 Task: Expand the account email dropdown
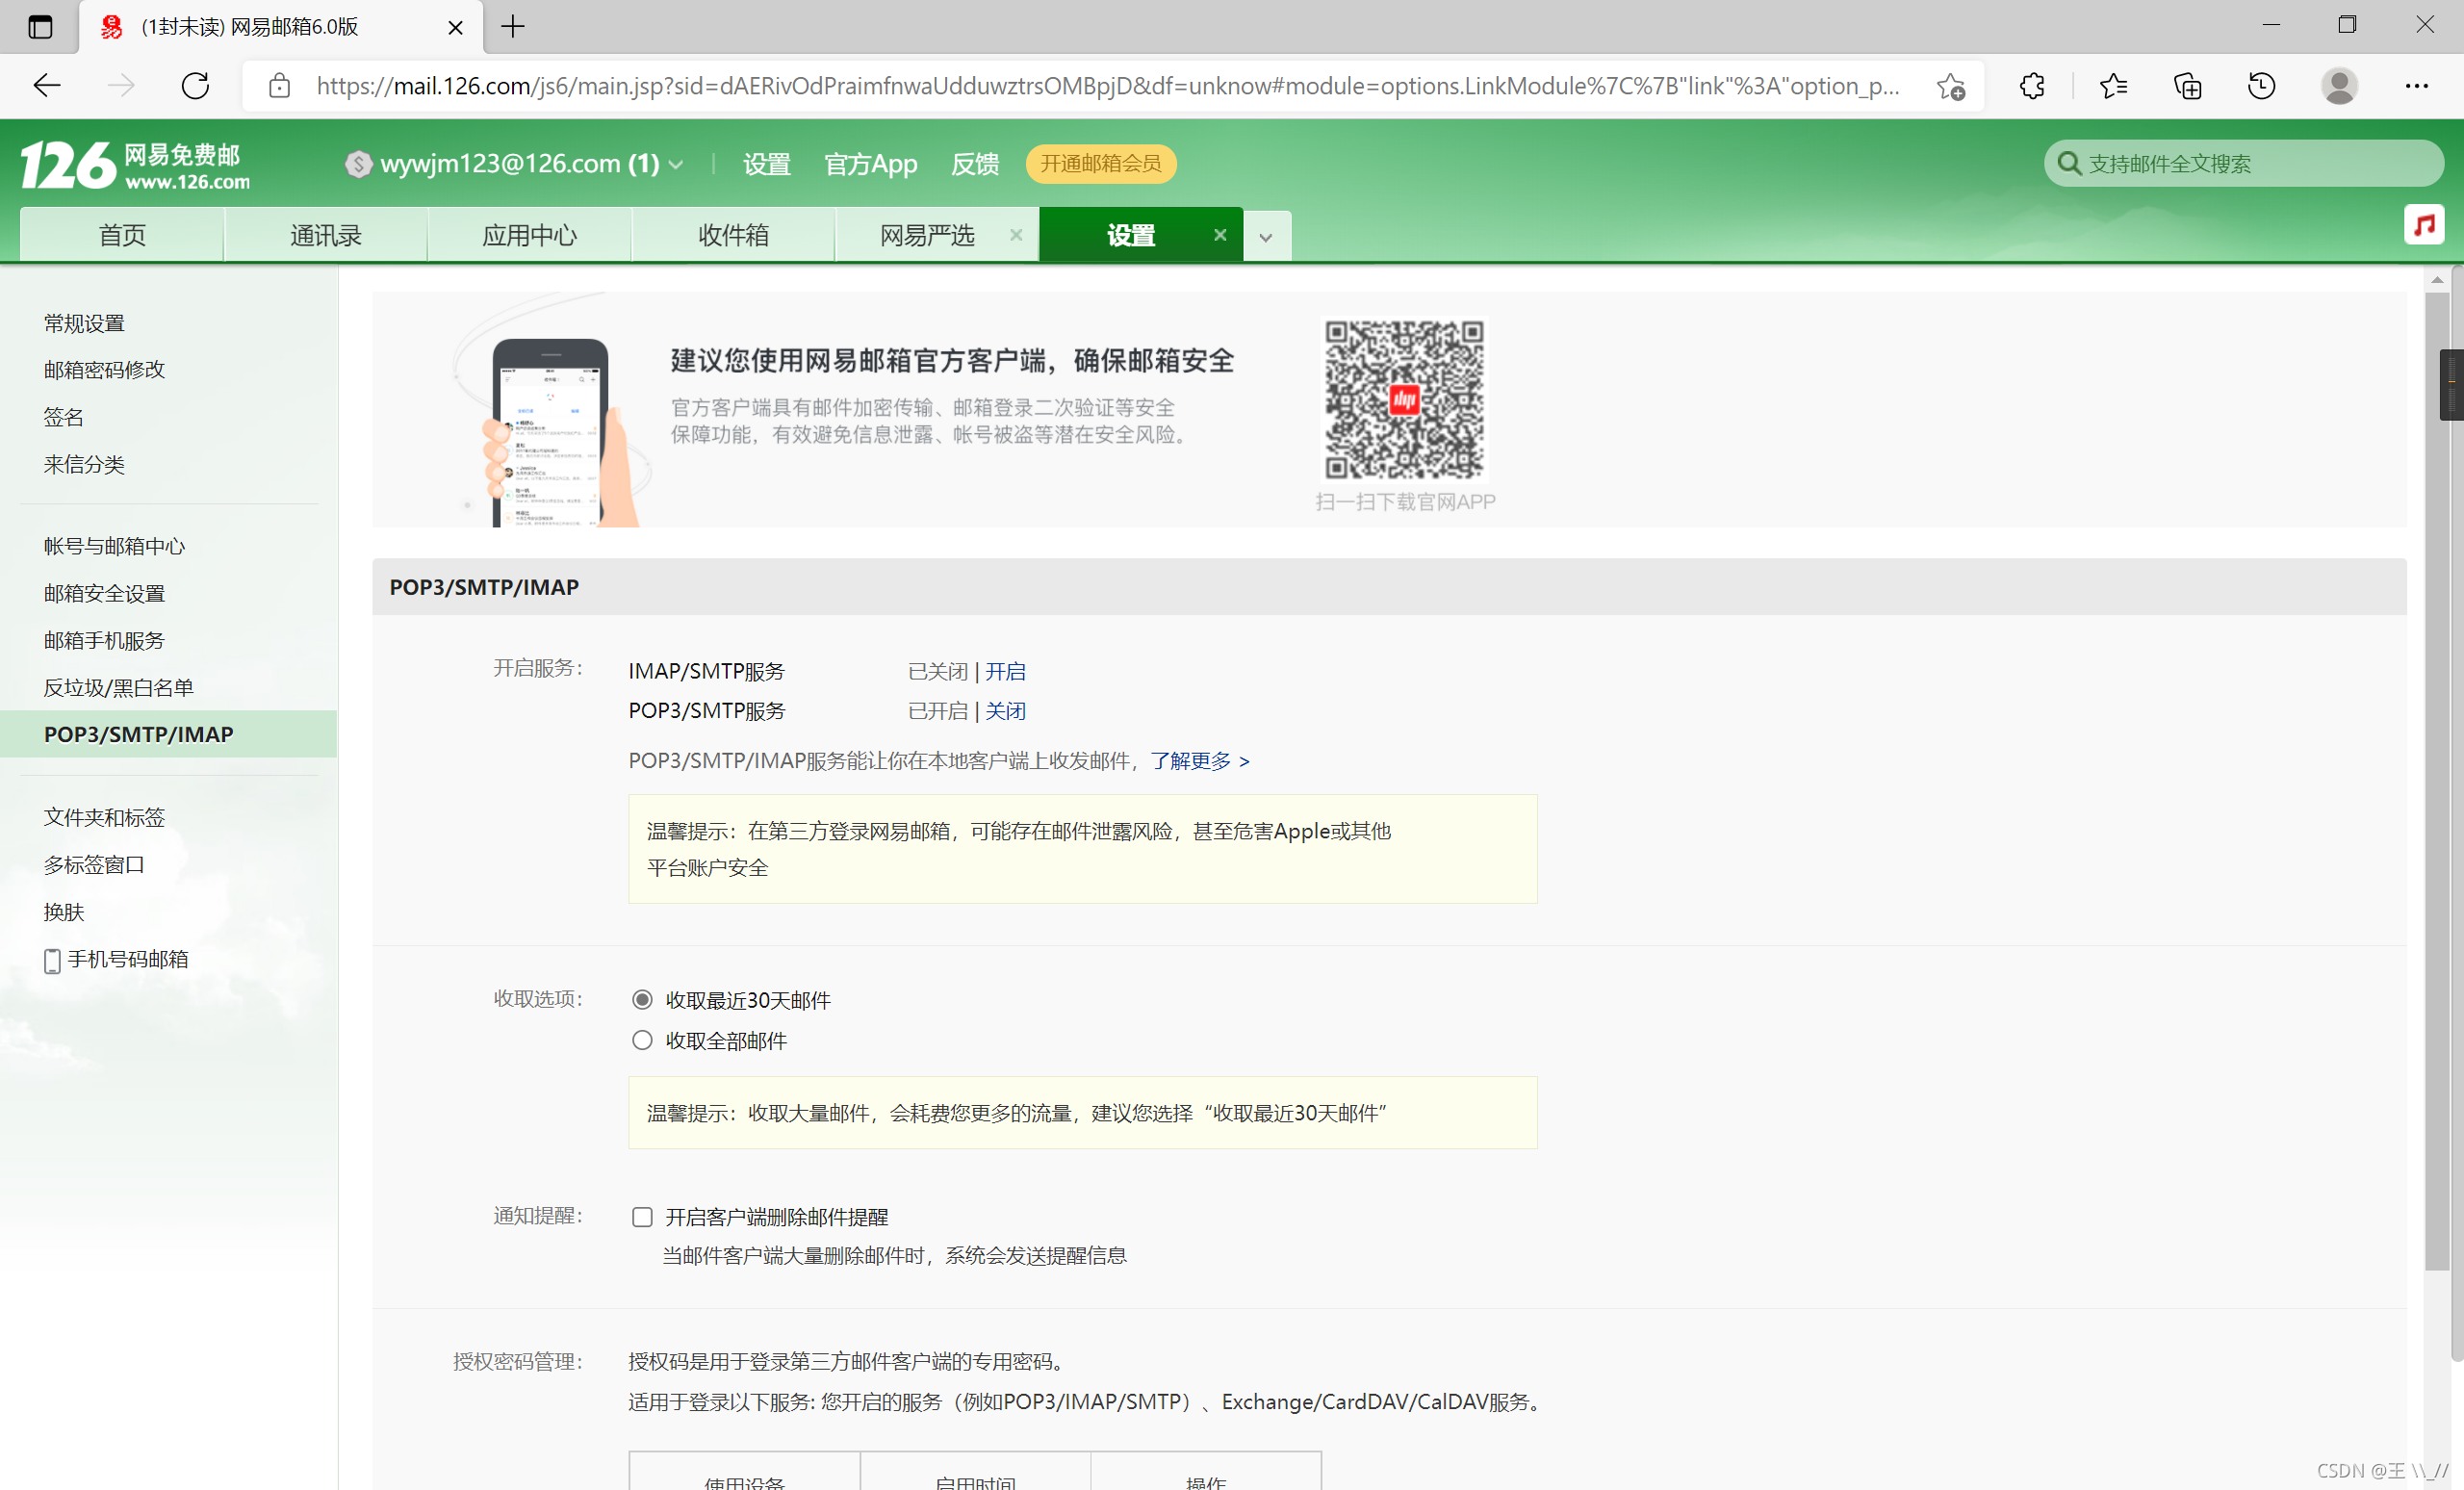click(x=678, y=164)
